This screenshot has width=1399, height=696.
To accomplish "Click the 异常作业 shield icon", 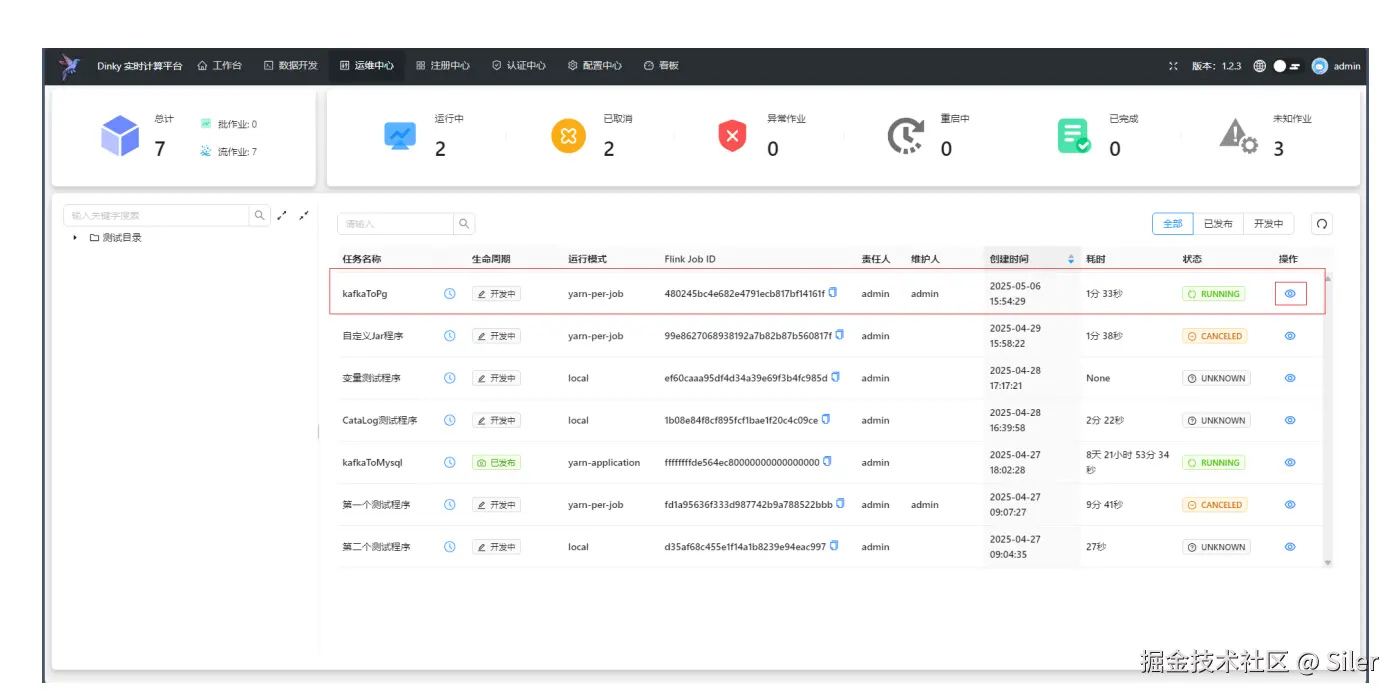I will click(x=732, y=136).
